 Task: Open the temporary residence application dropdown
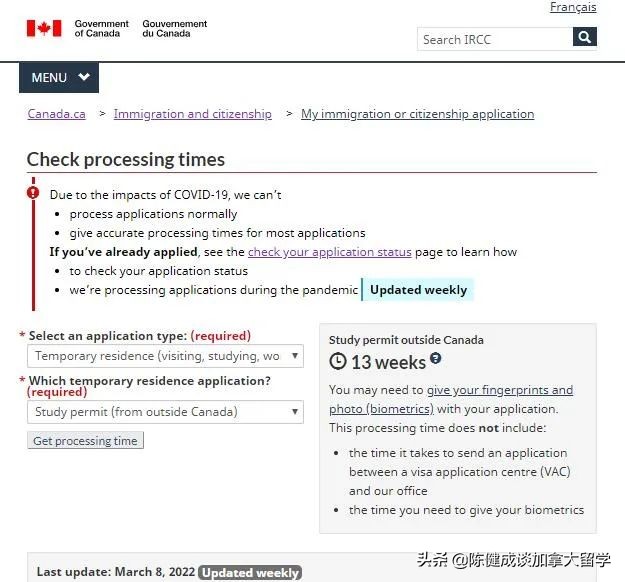pyautogui.click(x=166, y=412)
